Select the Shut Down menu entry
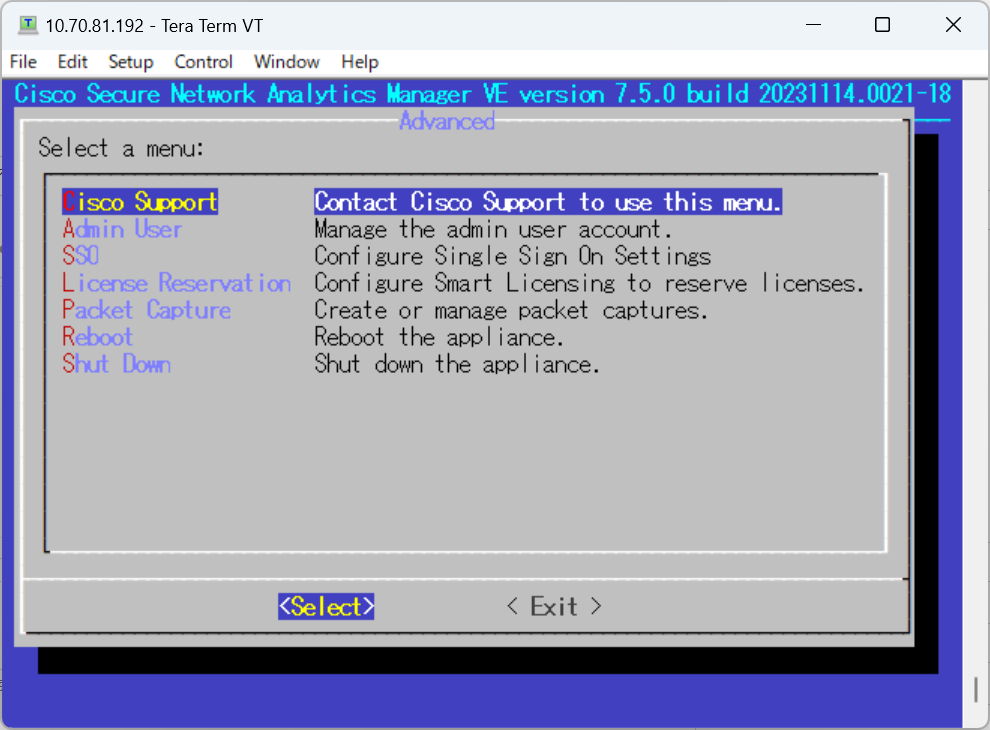Viewport: 990px width, 730px height. (x=116, y=364)
